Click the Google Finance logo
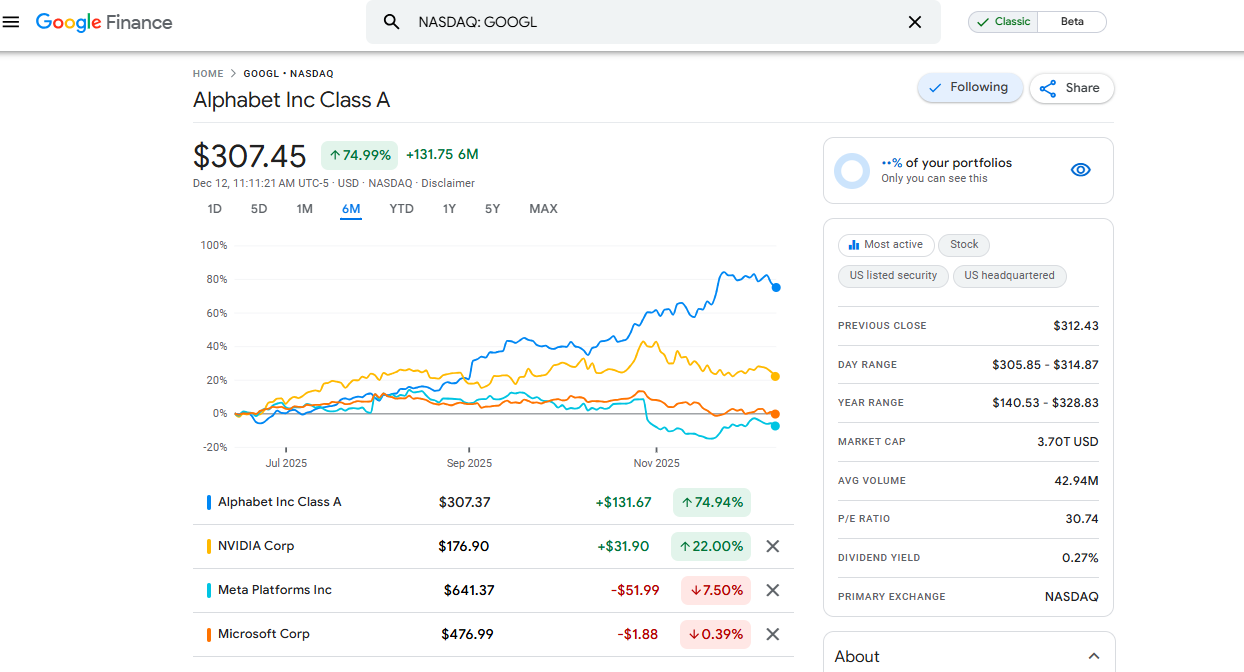 pos(104,22)
